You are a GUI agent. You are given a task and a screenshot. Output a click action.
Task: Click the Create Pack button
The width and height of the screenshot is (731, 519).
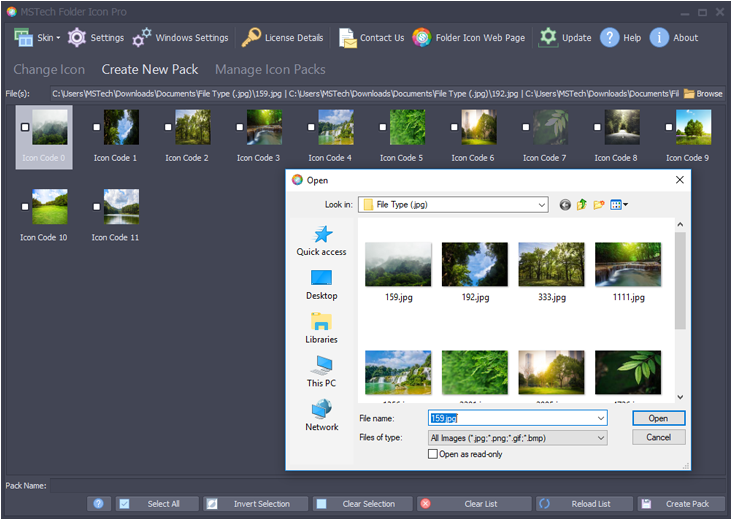point(680,504)
